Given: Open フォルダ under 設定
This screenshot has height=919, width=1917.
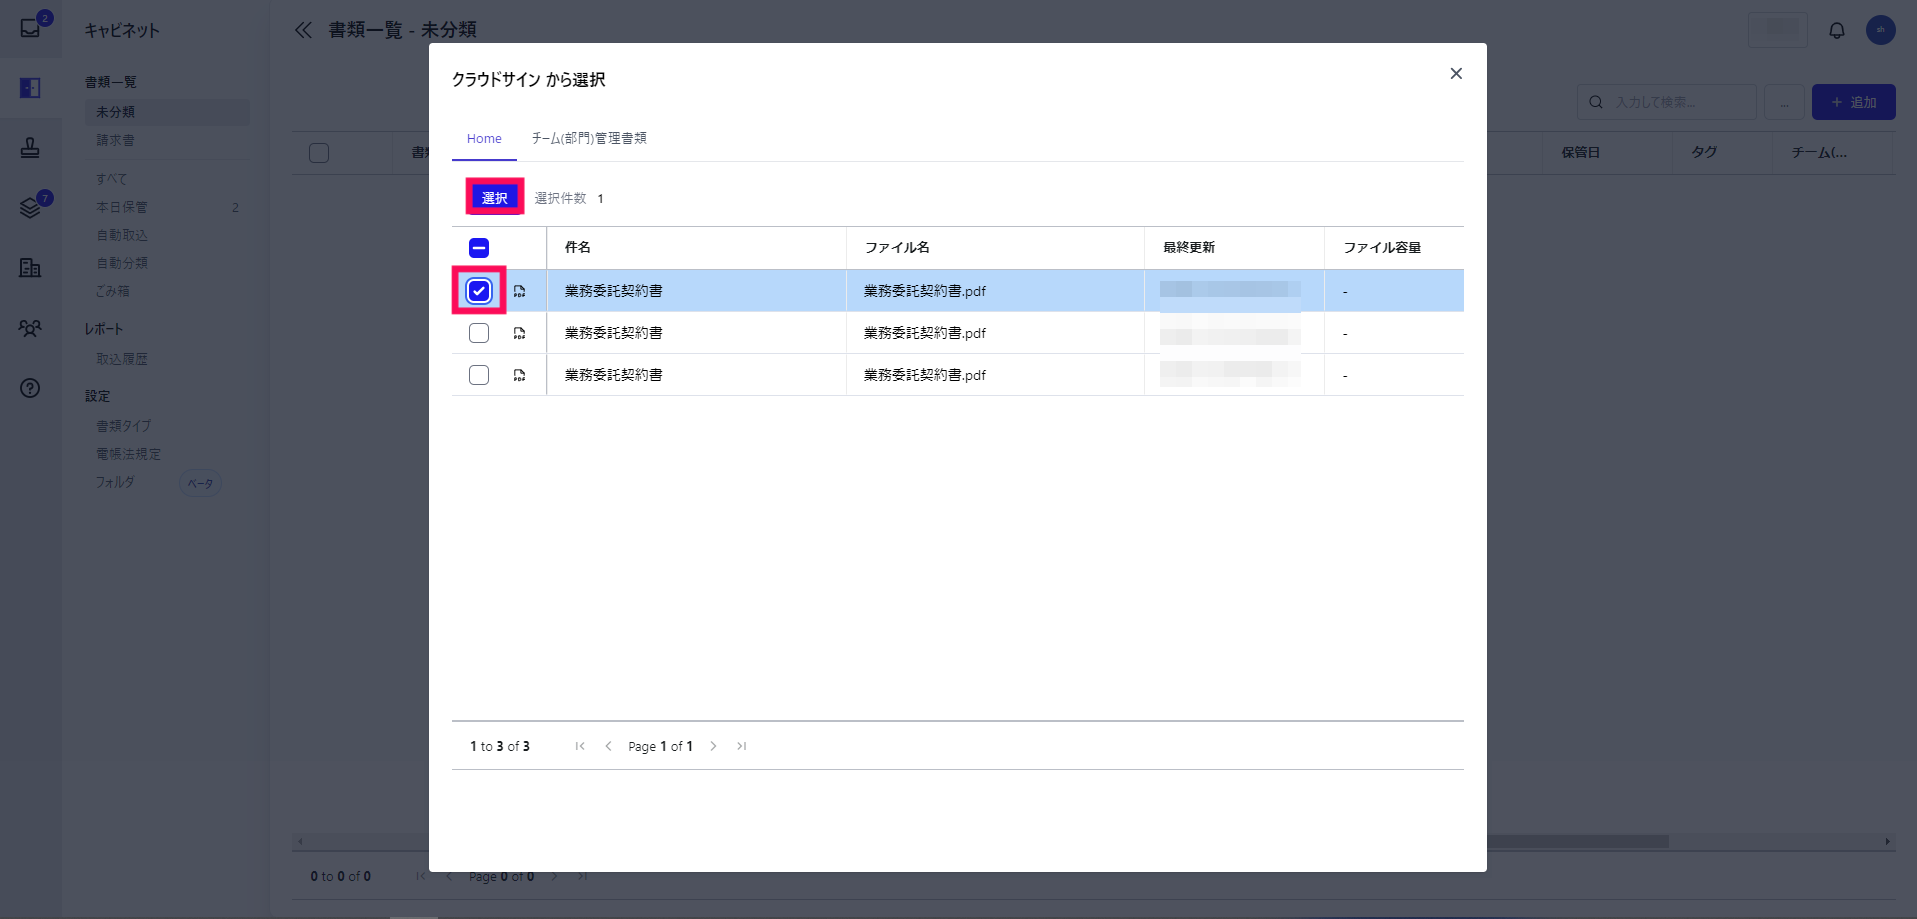Looking at the screenshot, I should [115, 482].
